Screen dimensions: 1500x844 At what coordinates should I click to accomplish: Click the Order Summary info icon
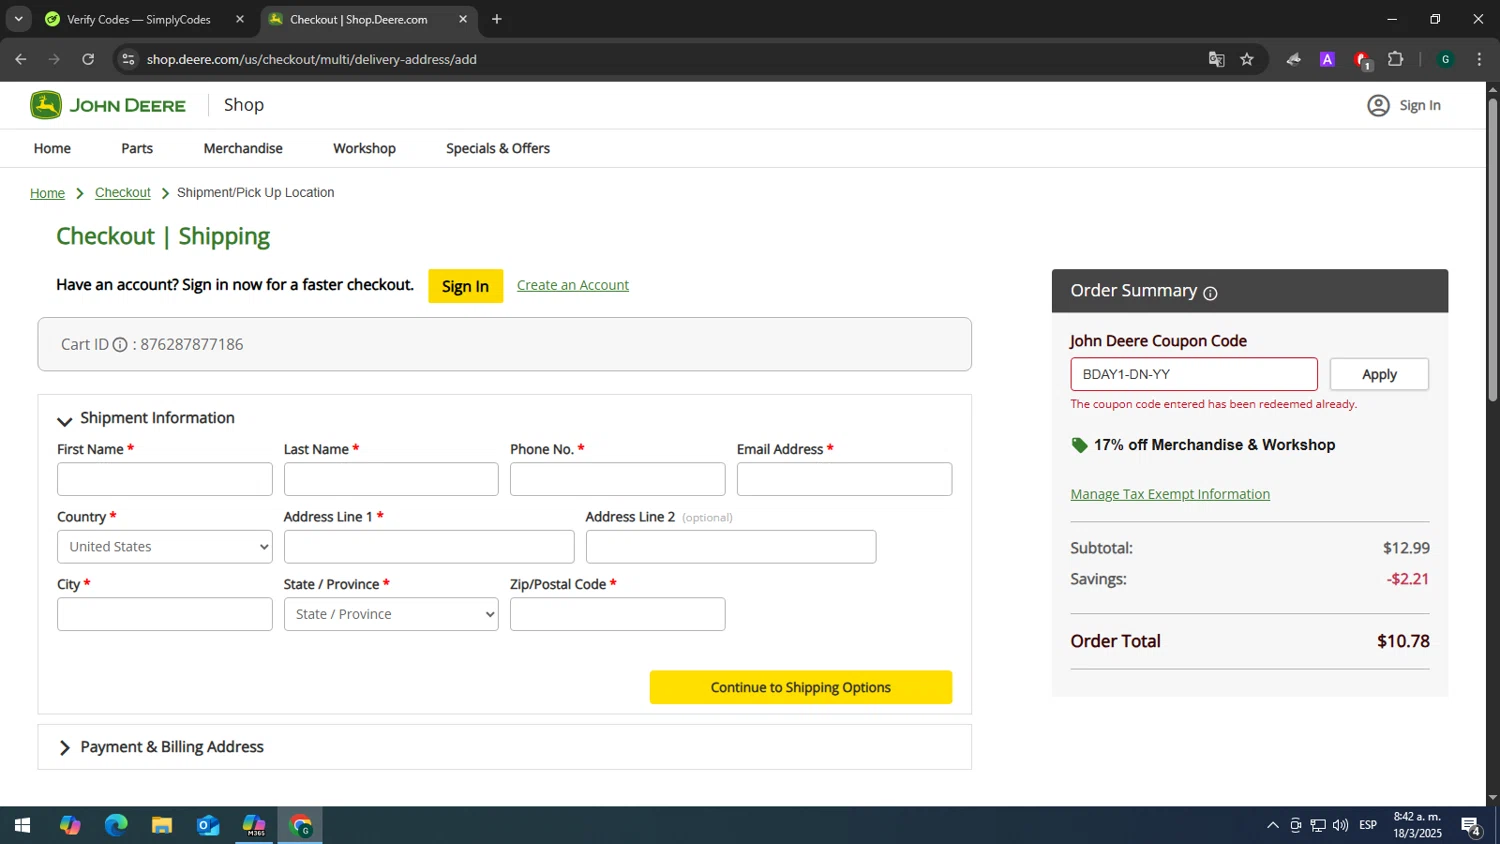point(1210,293)
